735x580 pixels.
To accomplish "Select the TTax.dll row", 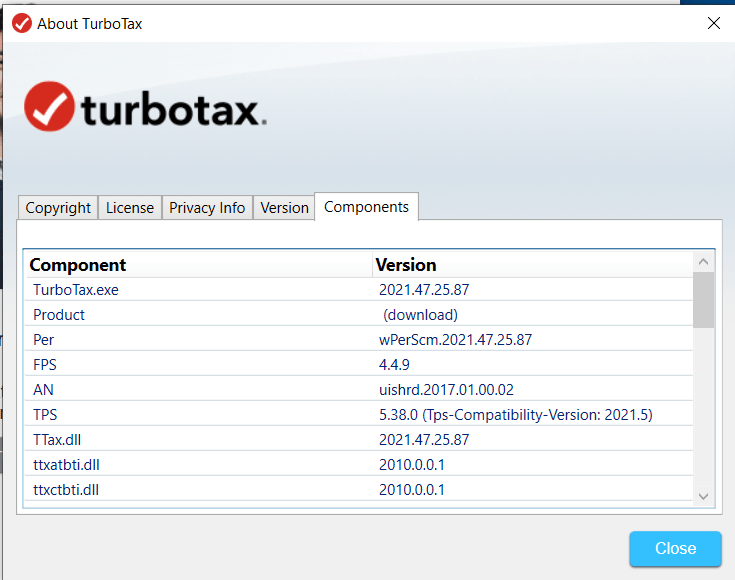I will pyautogui.click(x=359, y=440).
